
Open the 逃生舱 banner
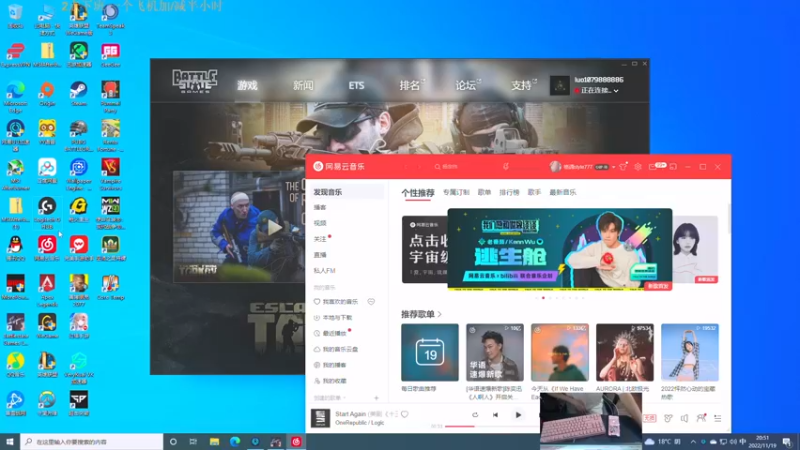click(x=560, y=249)
